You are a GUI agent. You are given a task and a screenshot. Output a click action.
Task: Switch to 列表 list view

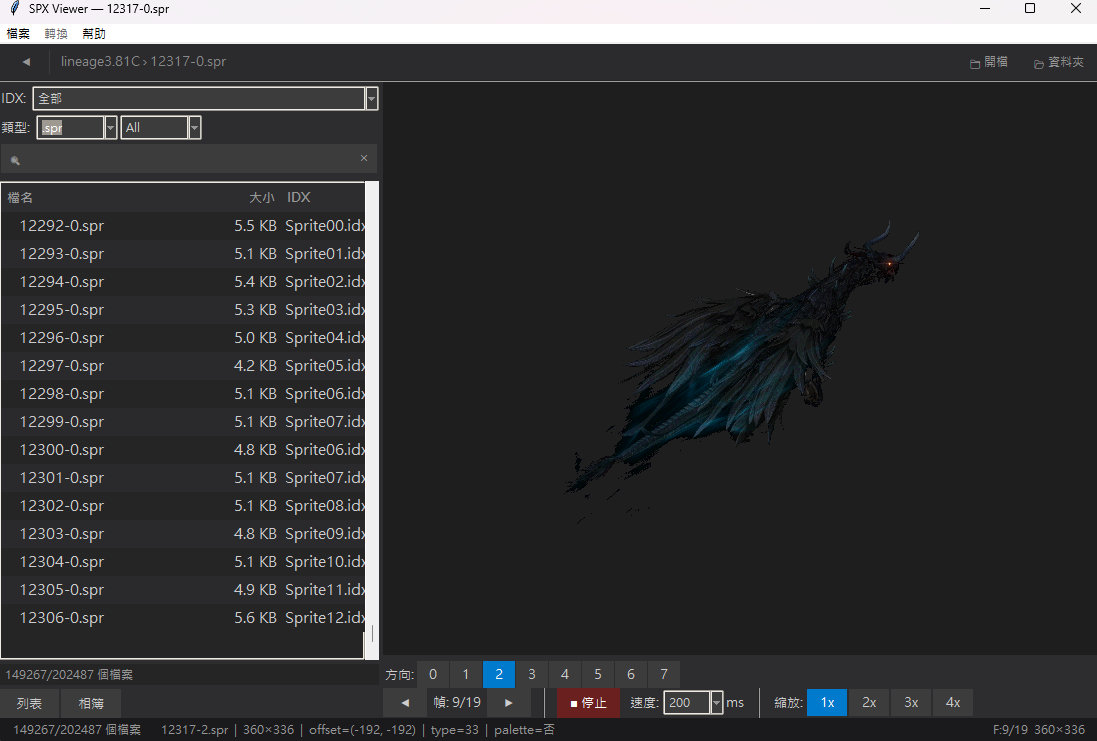(29, 703)
